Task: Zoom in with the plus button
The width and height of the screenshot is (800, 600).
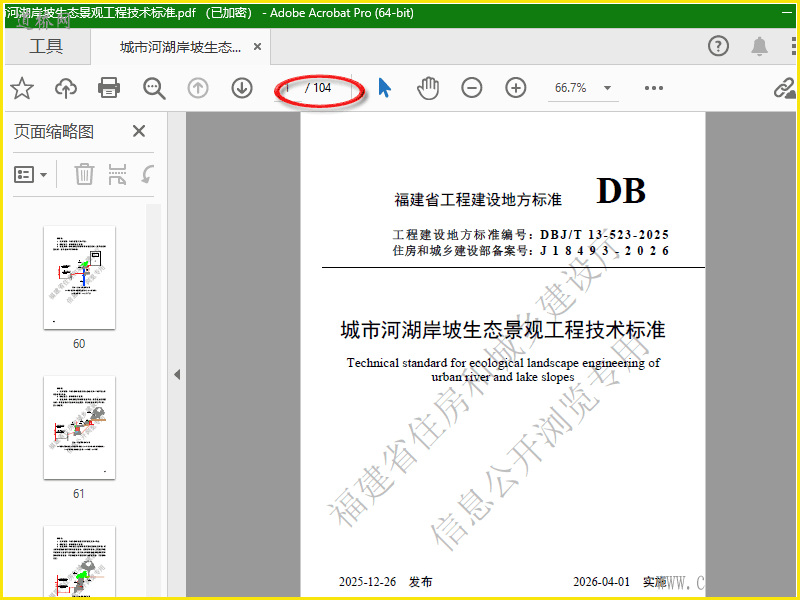Action: 516,88
